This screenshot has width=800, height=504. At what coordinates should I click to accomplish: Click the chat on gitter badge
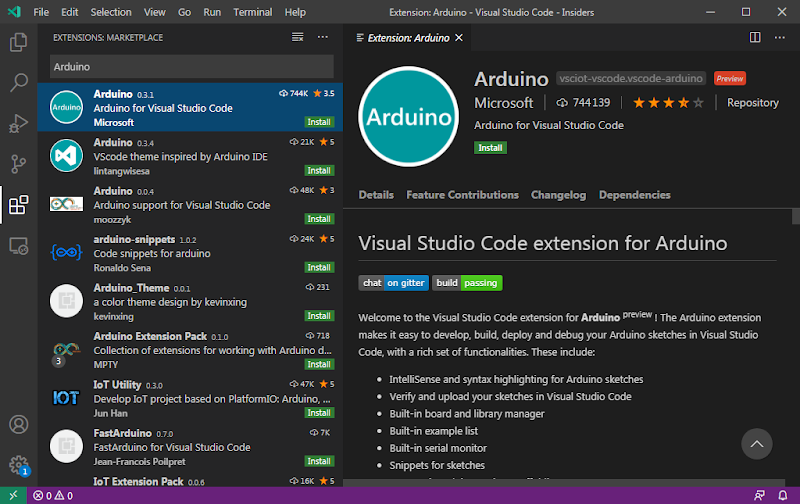pyautogui.click(x=393, y=283)
